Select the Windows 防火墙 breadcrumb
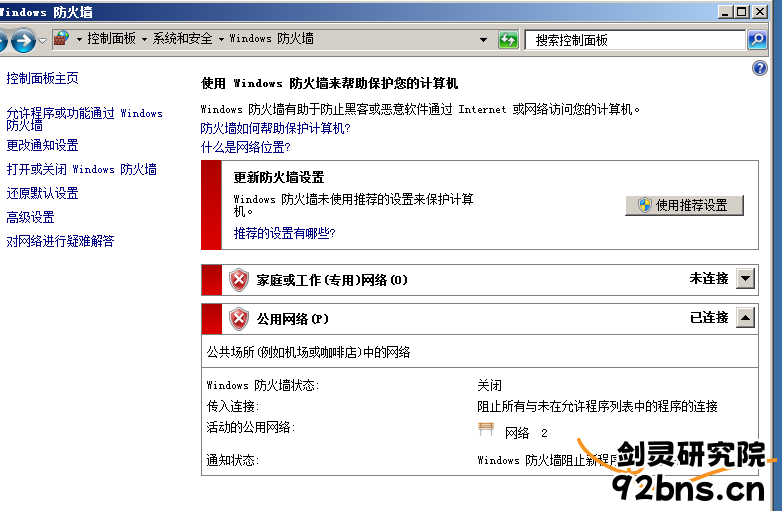The image size is (782, 511). pos(271,38)
